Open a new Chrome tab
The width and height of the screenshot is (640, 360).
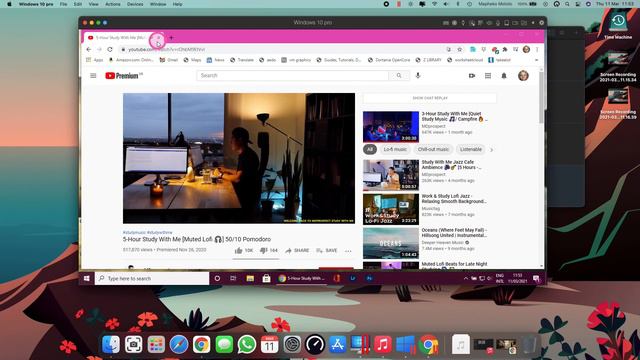[171, 38]
